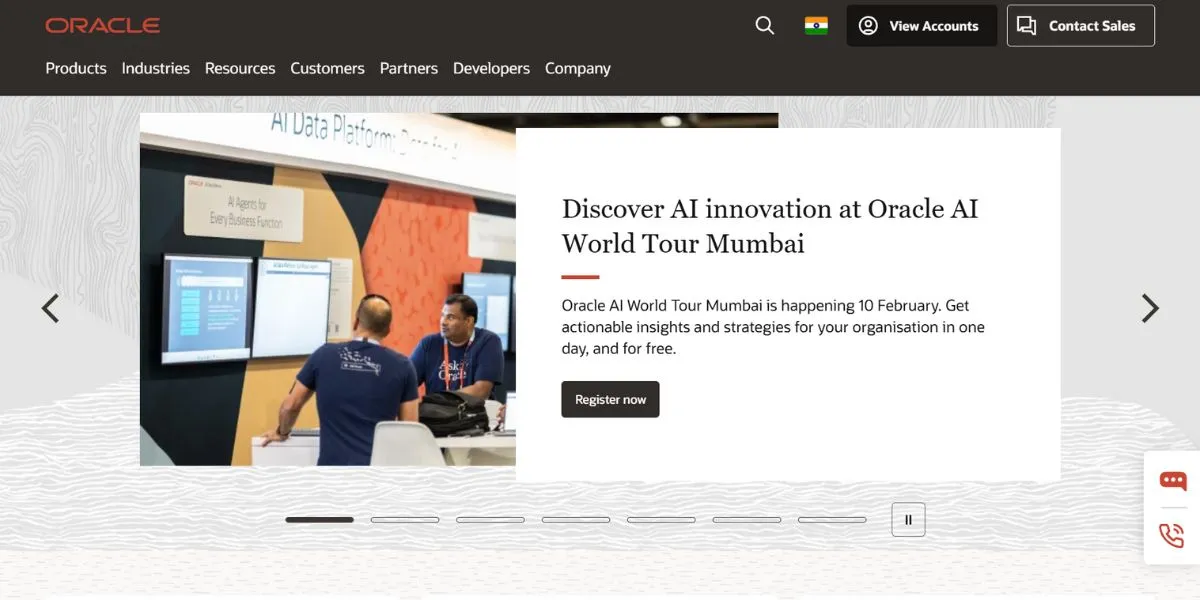Open the search magnifier icon
Viewport: 1200px width, 600px height.
click(765, 26)
